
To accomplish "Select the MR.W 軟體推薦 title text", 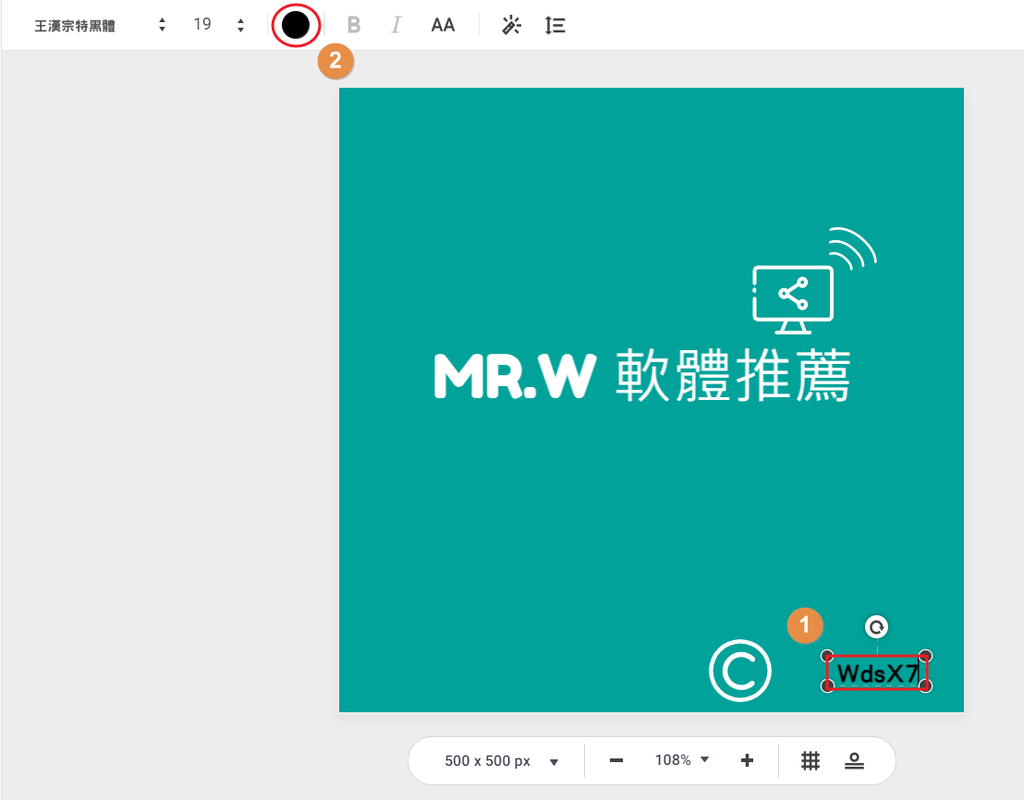I will tap(643, 375).
